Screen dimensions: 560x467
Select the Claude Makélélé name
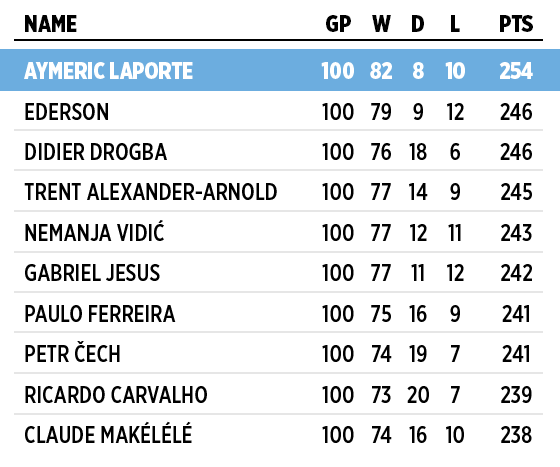click(x=108, y=433)
